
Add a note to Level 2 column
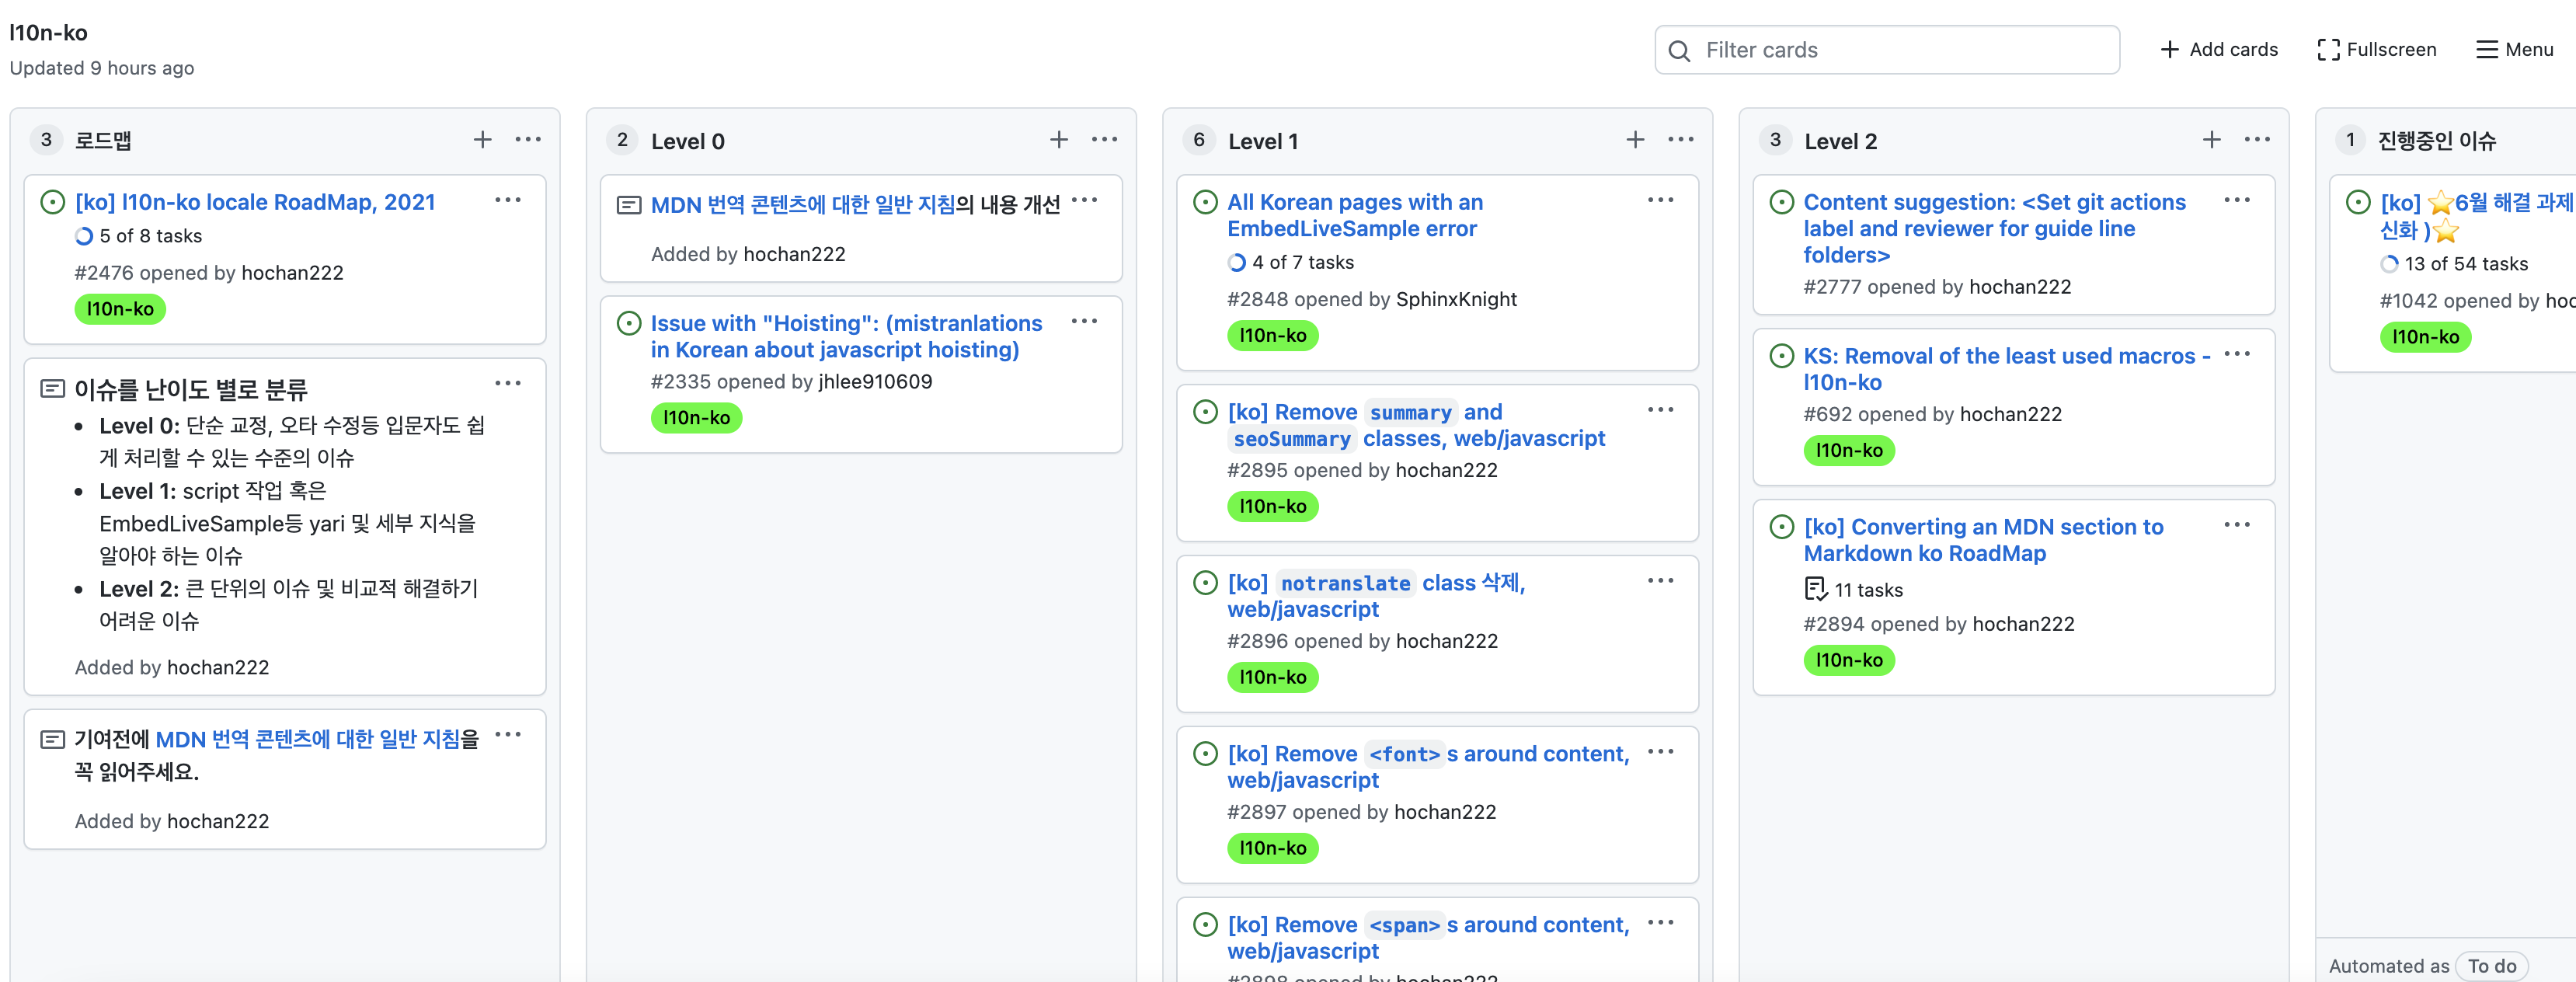coord(2211,140)
